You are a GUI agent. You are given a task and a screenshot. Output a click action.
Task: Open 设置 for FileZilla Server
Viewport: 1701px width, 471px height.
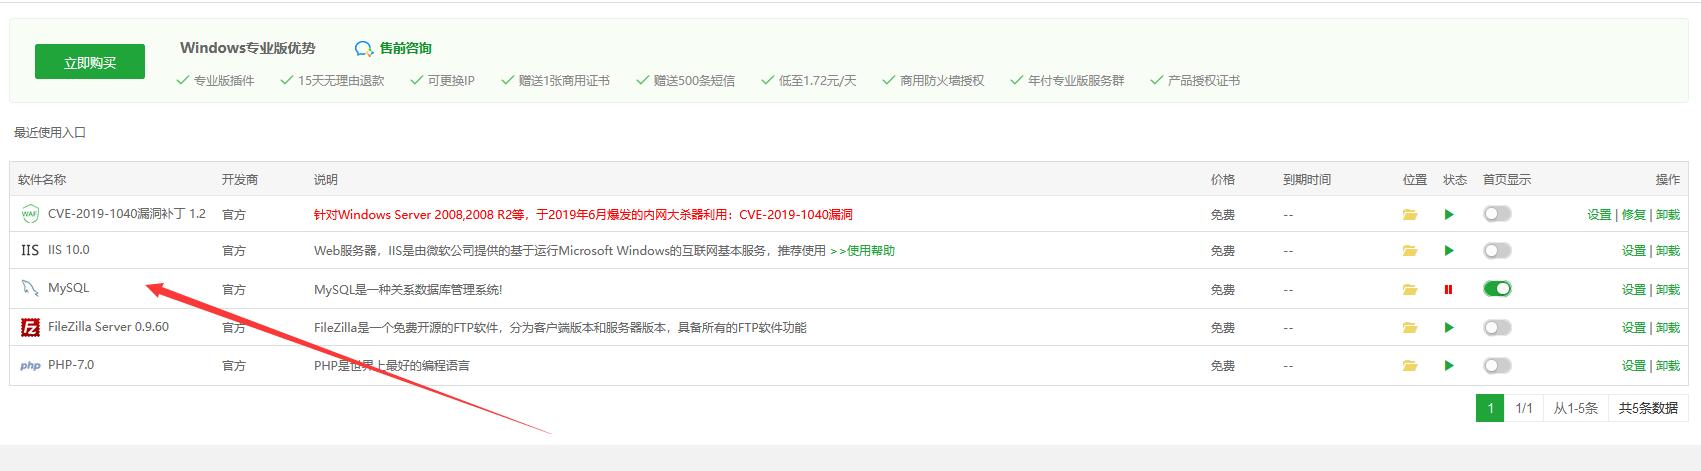pos(1633,327)
